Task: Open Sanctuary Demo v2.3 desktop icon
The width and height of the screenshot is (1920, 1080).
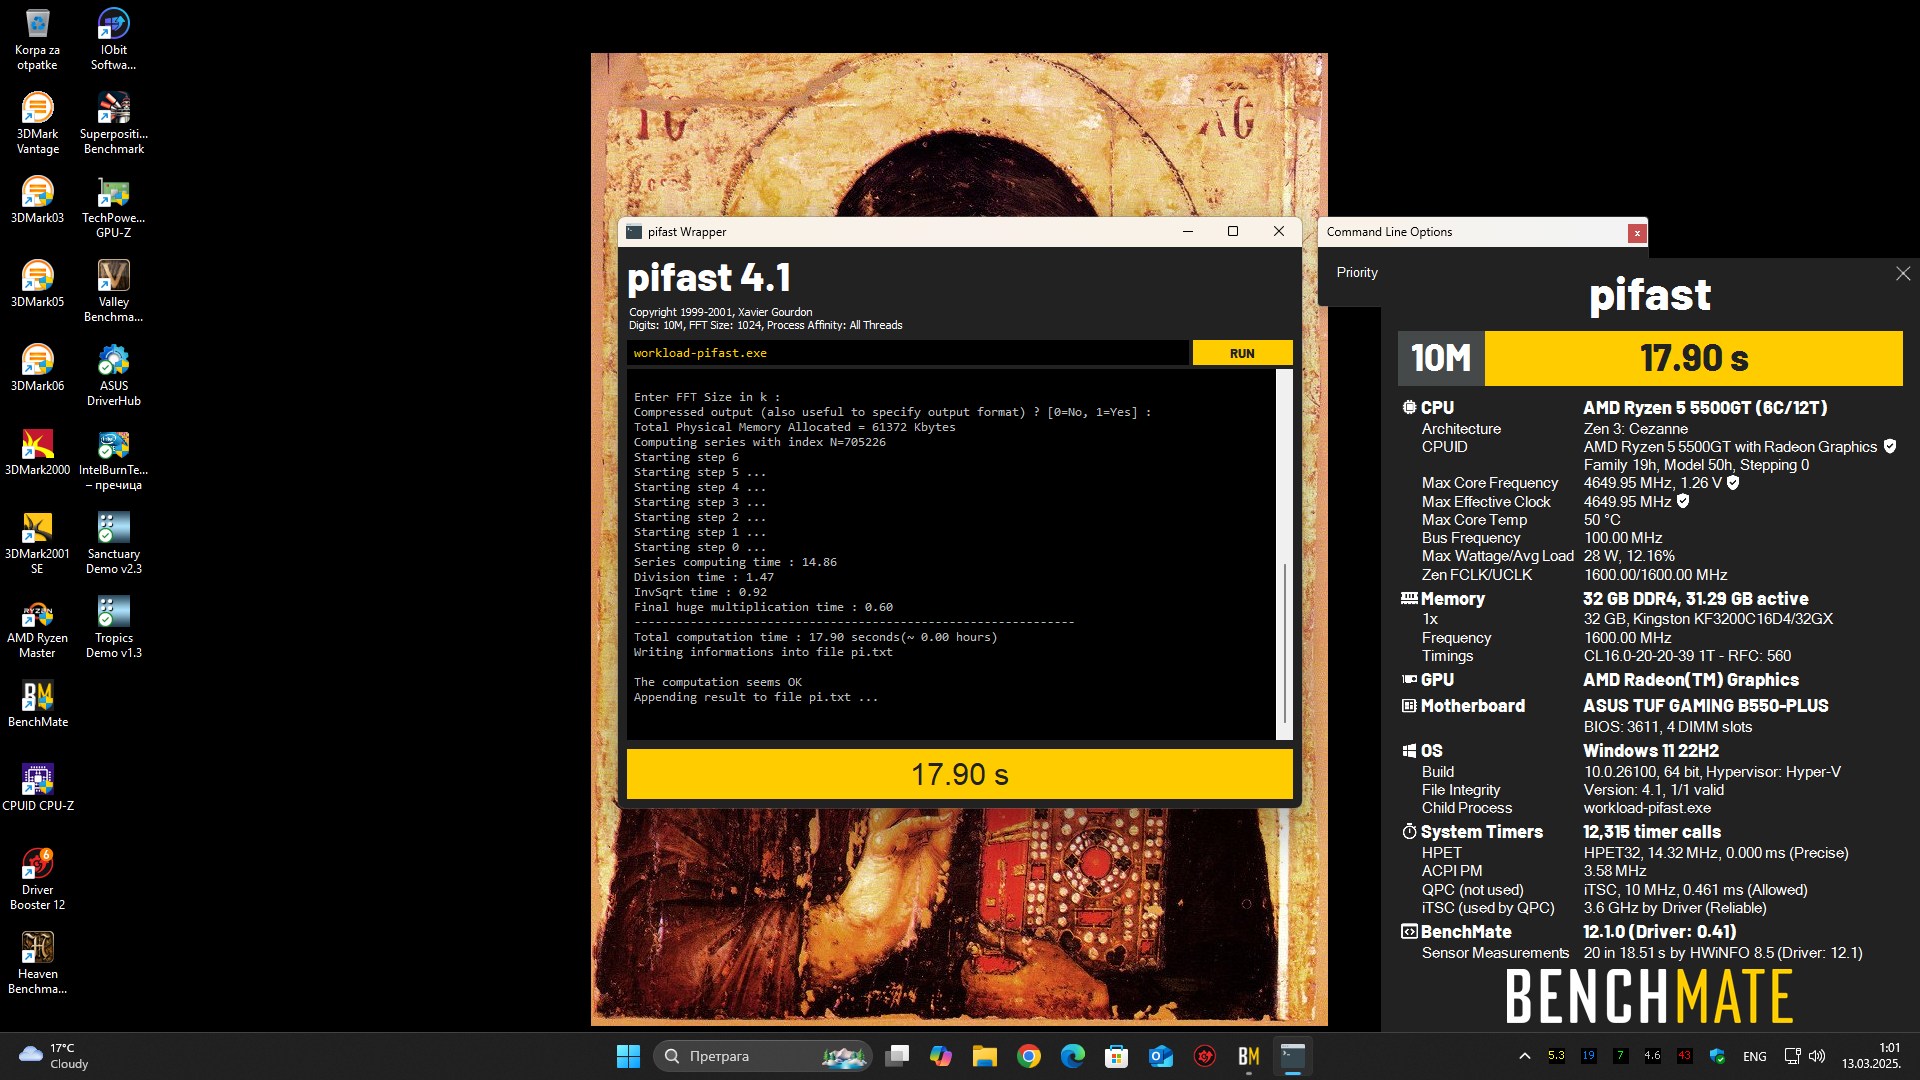Action: (x=113, y=543)
